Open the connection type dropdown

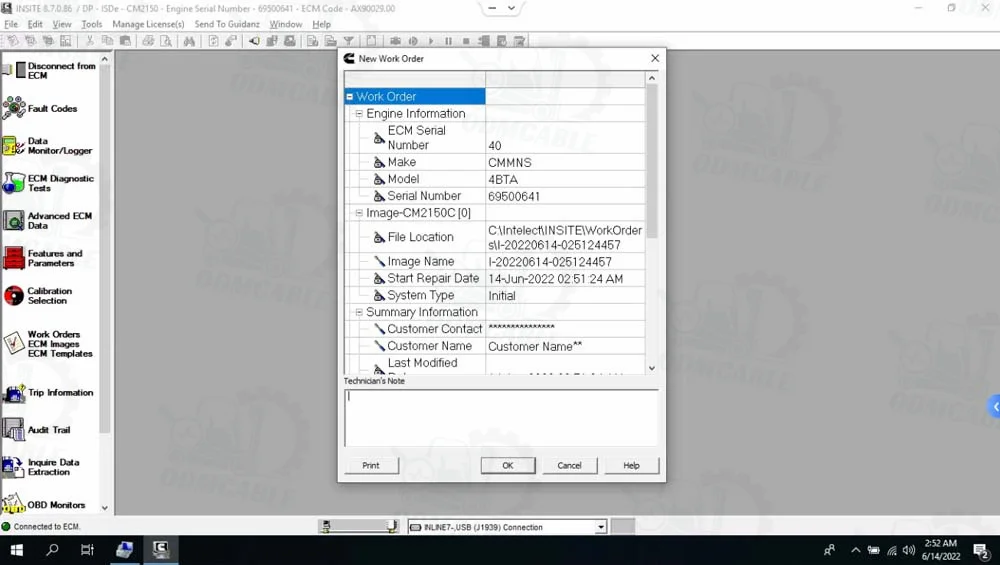601,527
